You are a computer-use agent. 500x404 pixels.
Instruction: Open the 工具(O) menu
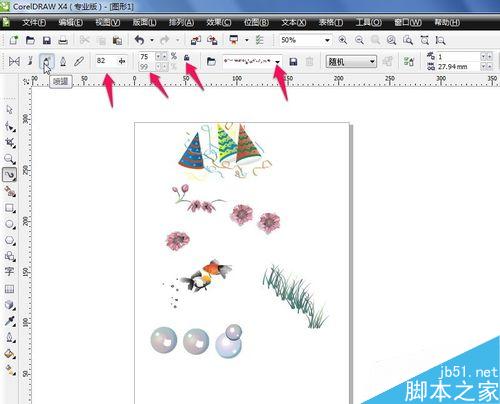(x=369, y=22)
